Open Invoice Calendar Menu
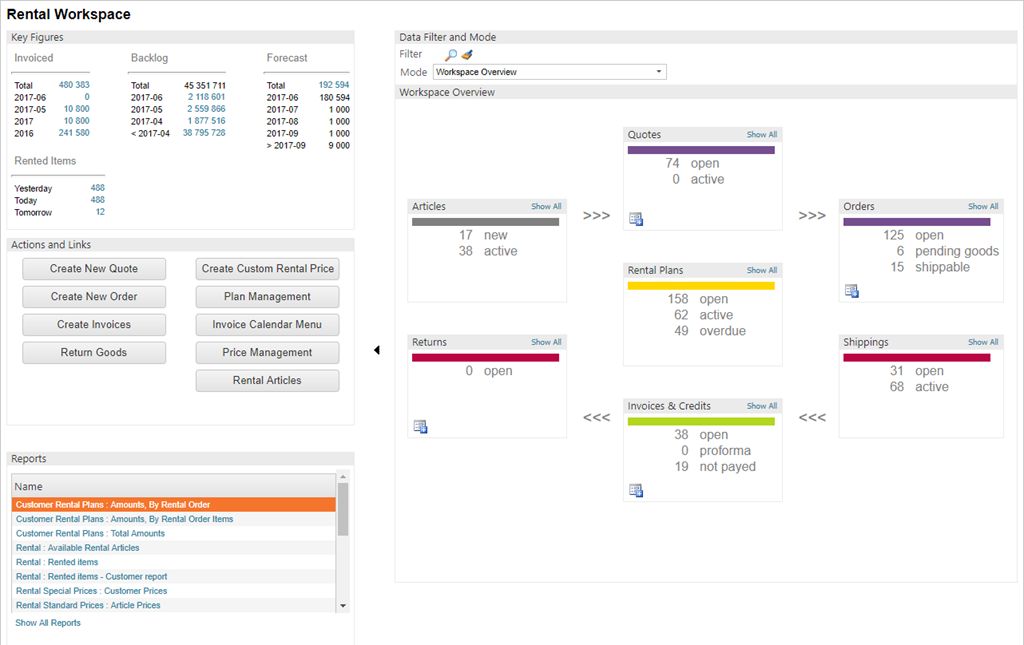This screenshot has width=1024, height=645. pos(267,325)
